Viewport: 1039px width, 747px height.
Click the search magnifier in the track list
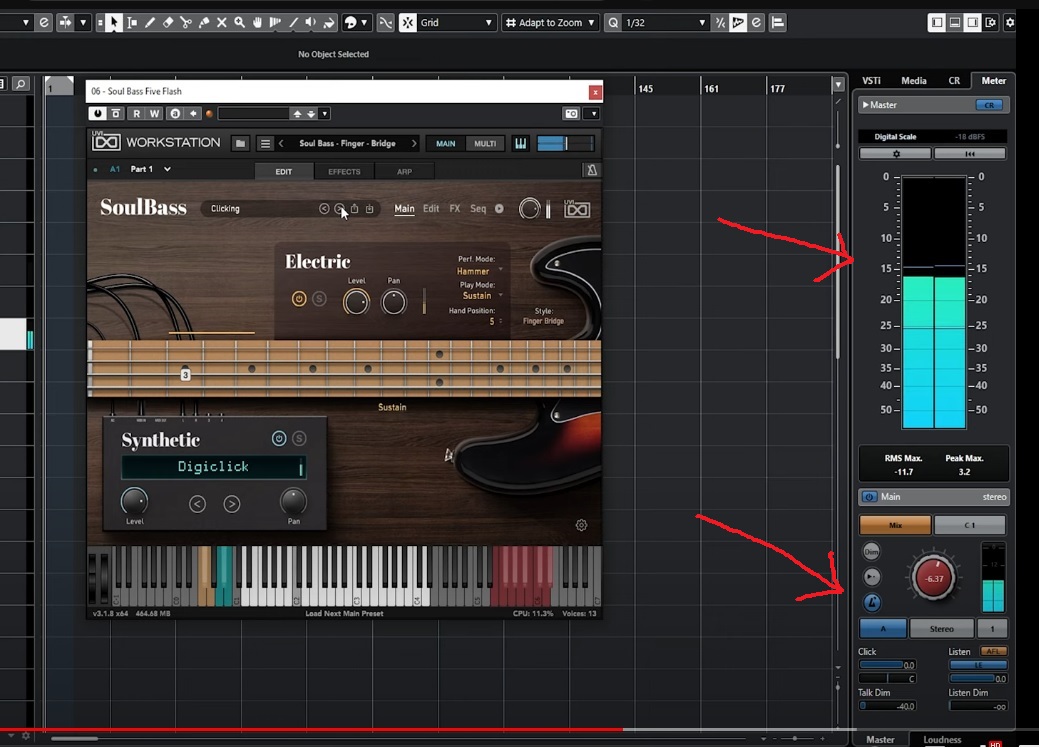pos(21,84)
